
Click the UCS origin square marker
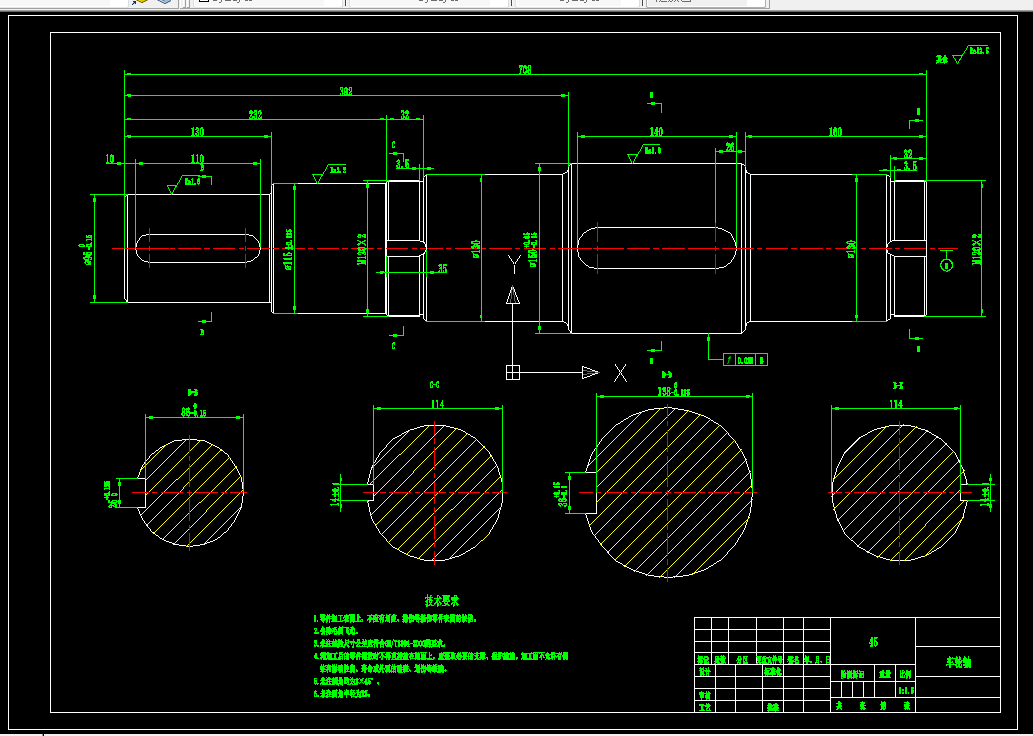(513, 372)
